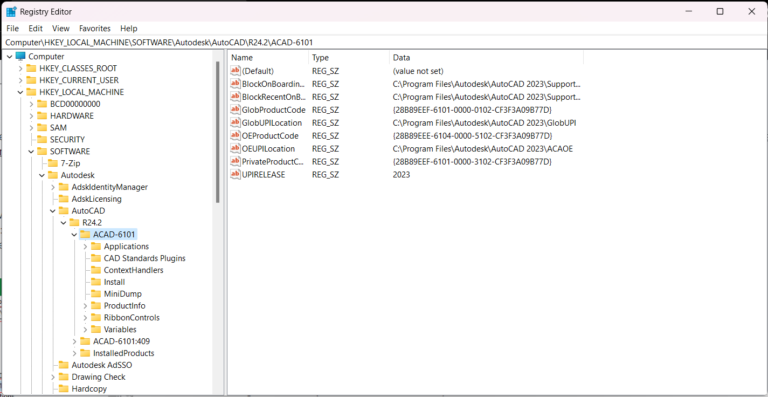Open the Favorites menu
This screenshot has width=768, height=397.
click(x=95, y=28)
